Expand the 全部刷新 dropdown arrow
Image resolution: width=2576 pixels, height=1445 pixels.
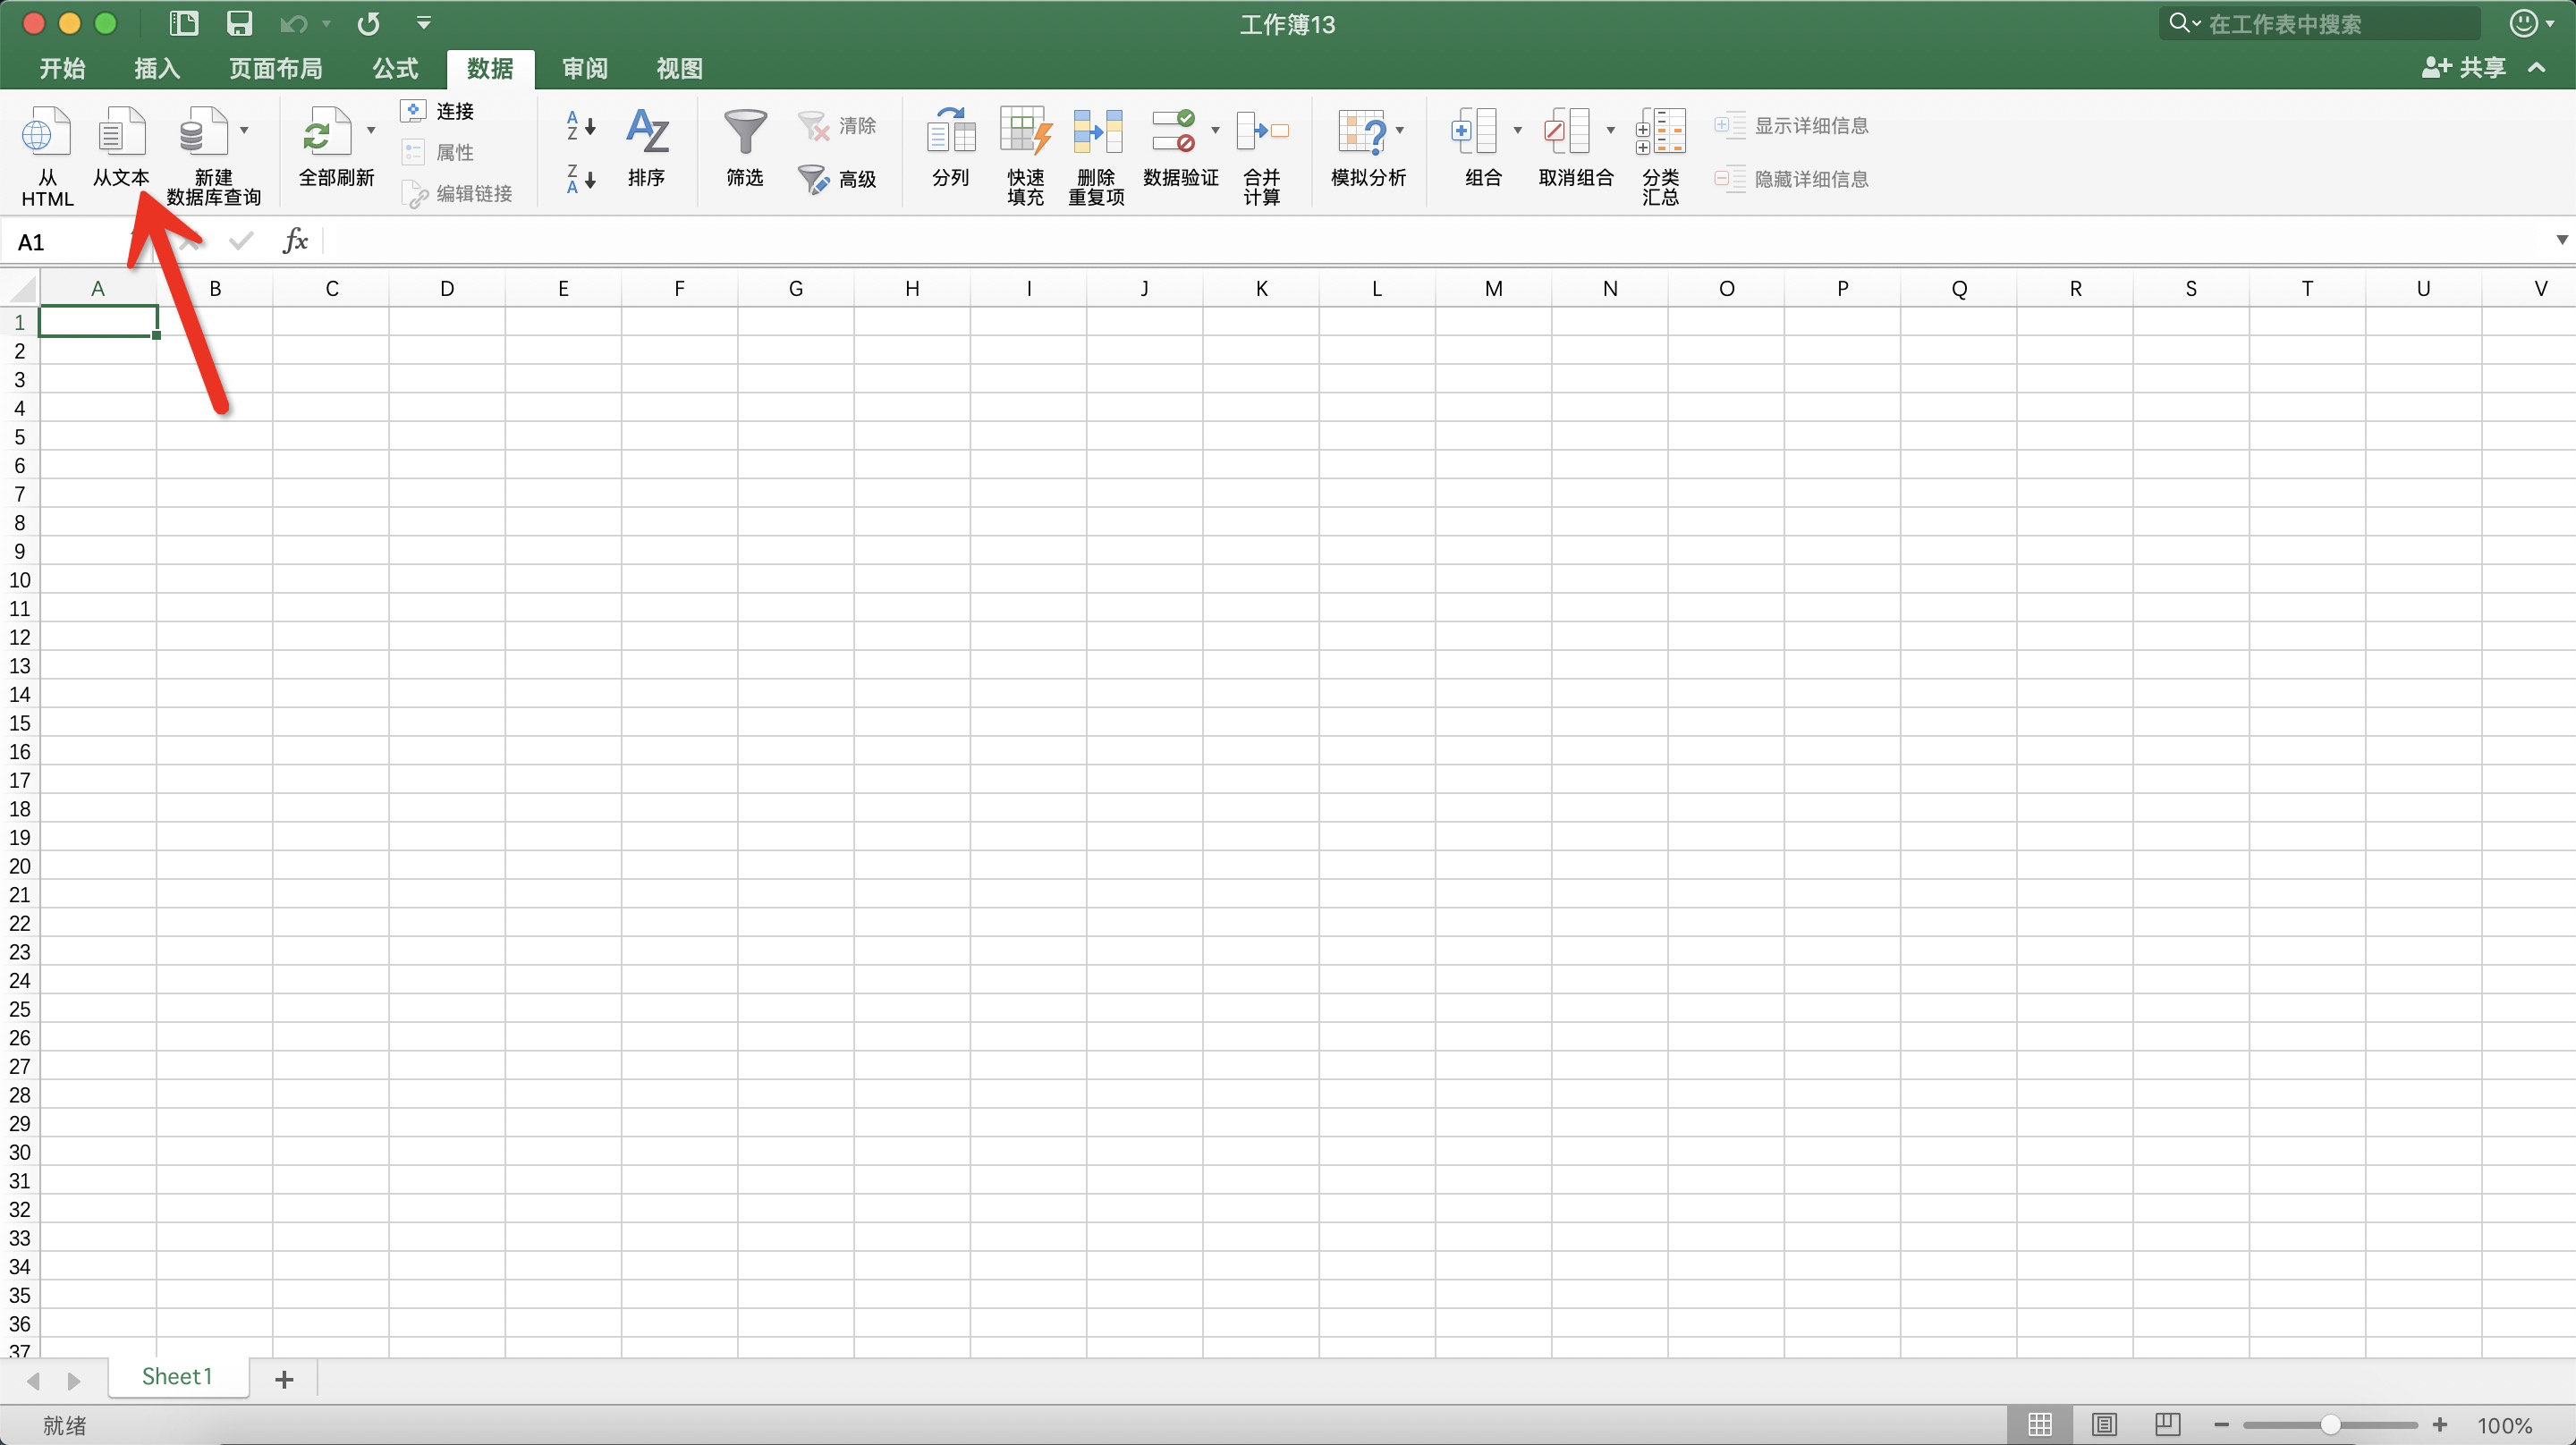(371, 130)
